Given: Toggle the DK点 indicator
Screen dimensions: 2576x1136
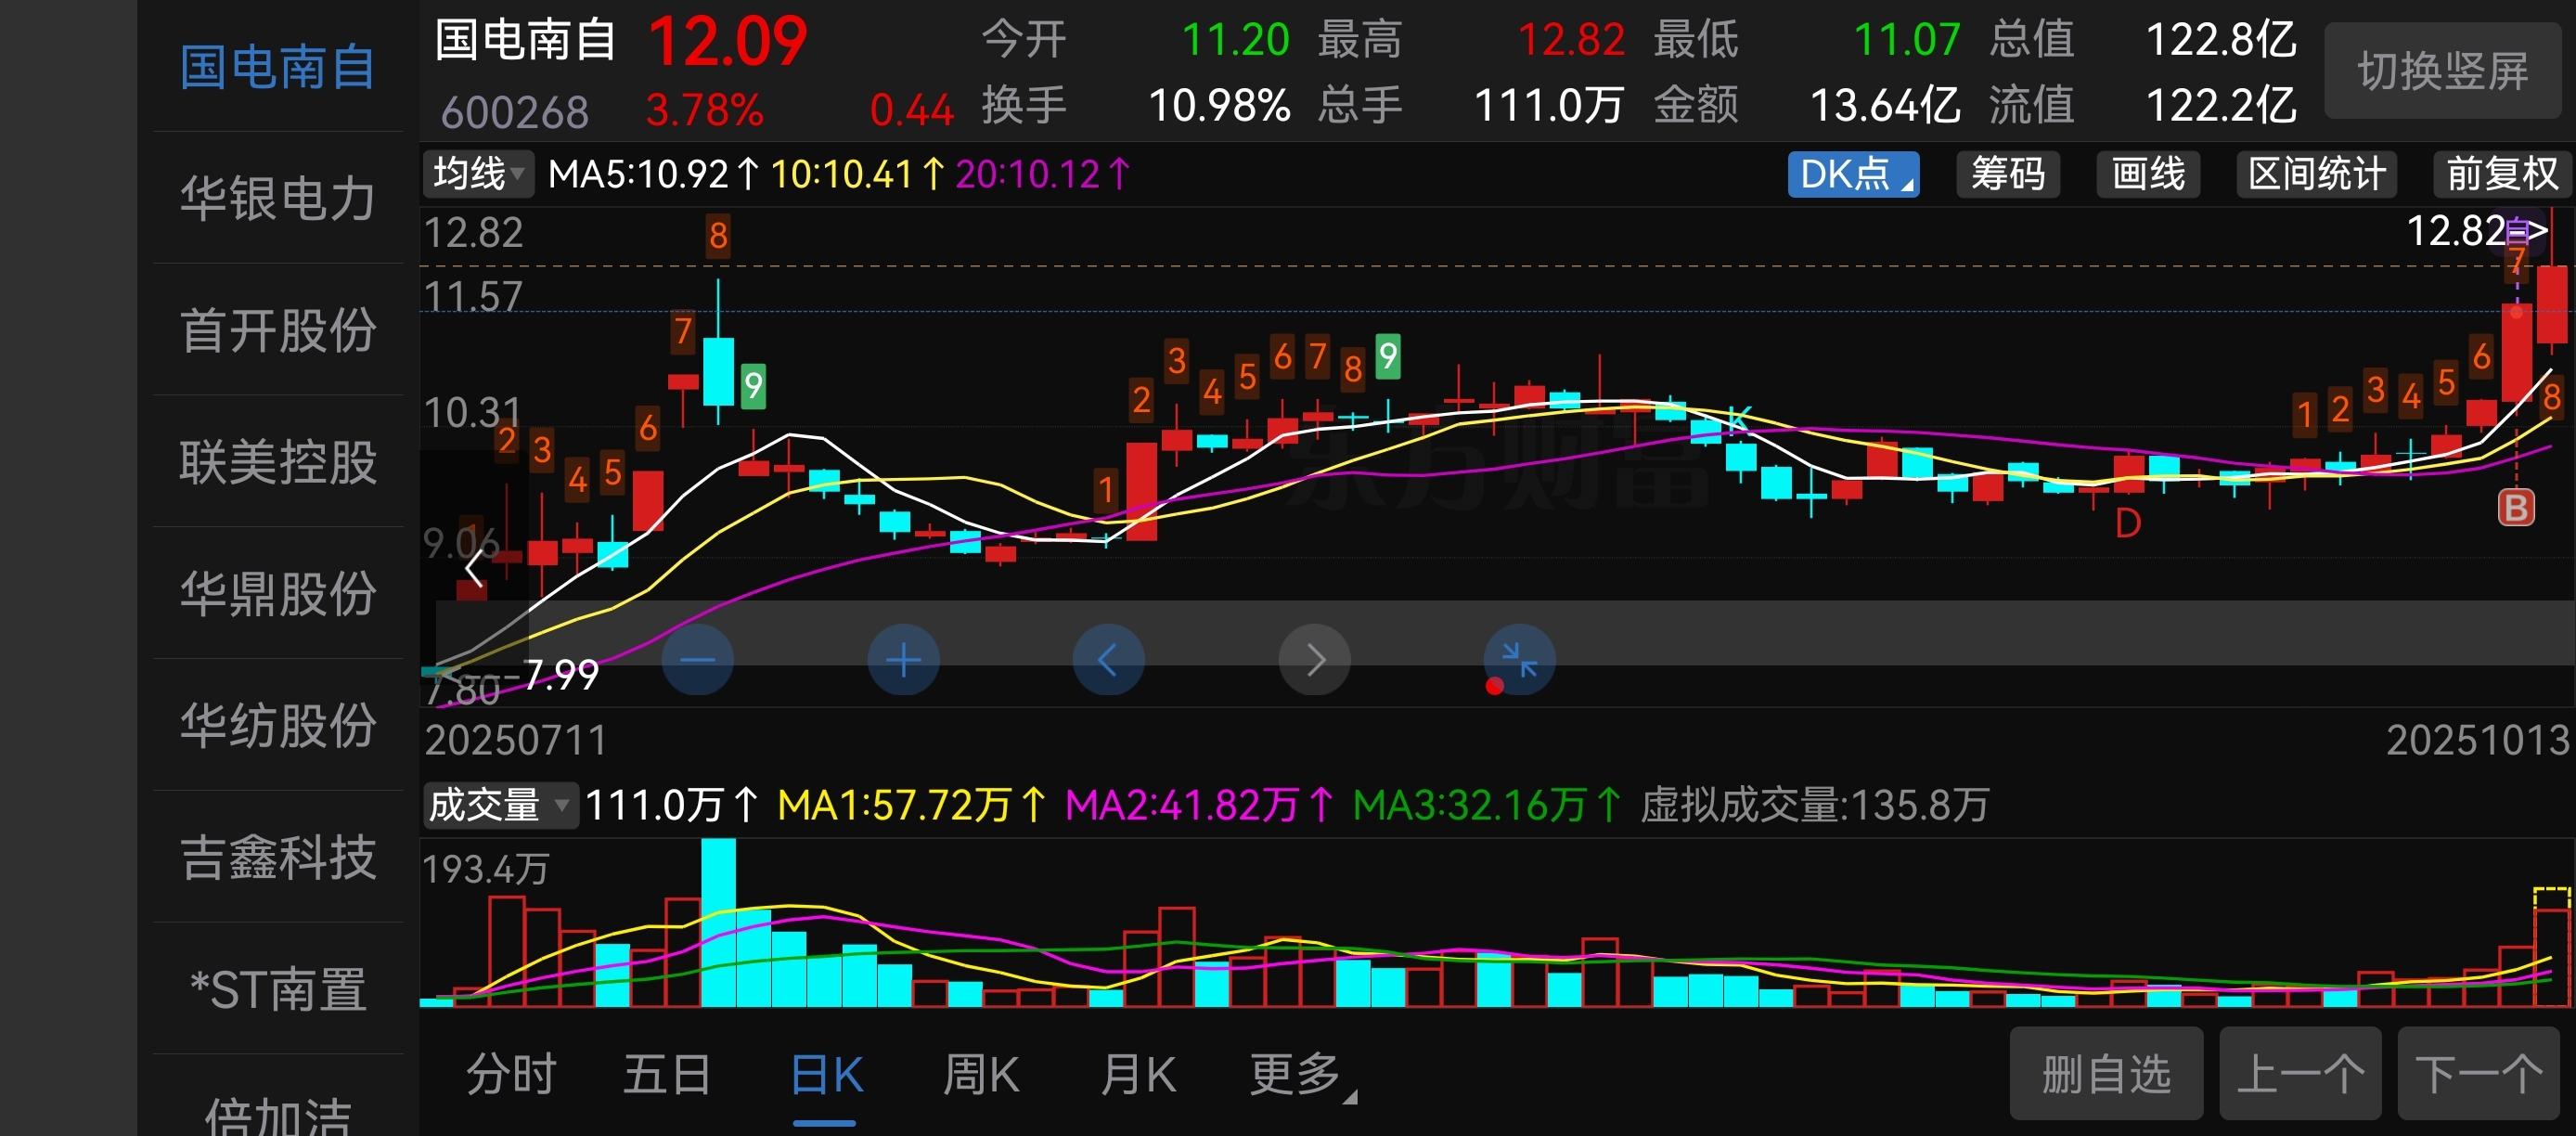Looking at the screenshot, I should 1852,174.
